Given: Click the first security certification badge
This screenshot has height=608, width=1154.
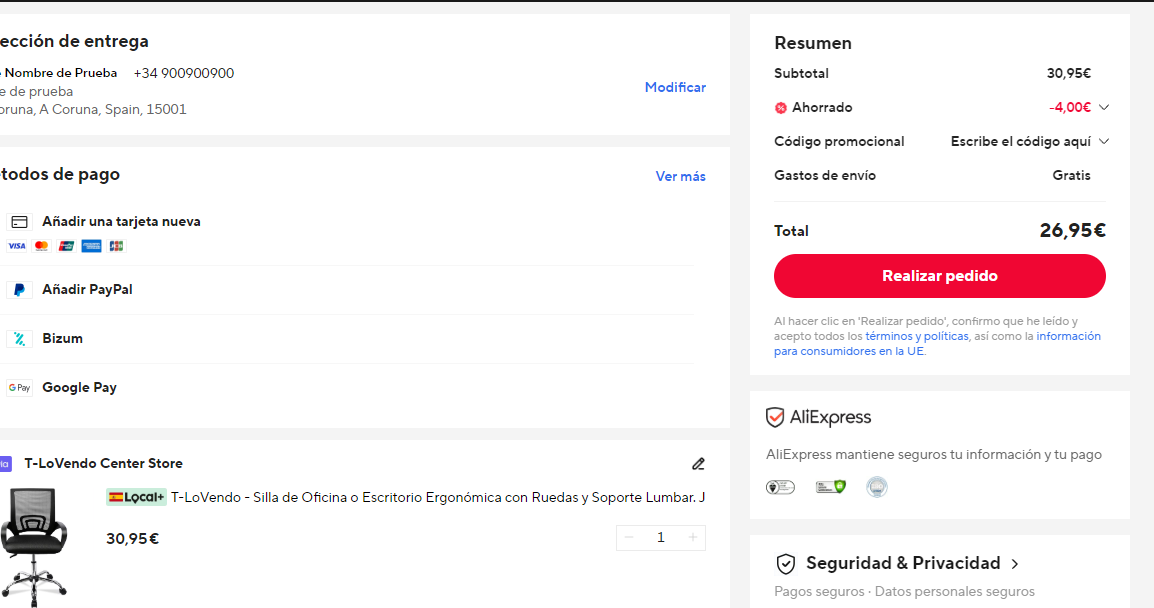Looking at the screenshot, I should point(780,487).
